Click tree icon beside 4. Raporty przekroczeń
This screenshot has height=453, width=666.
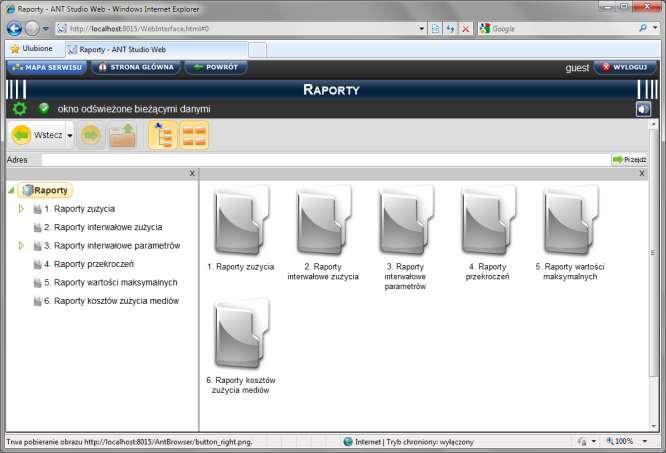(x=37, y=264)
